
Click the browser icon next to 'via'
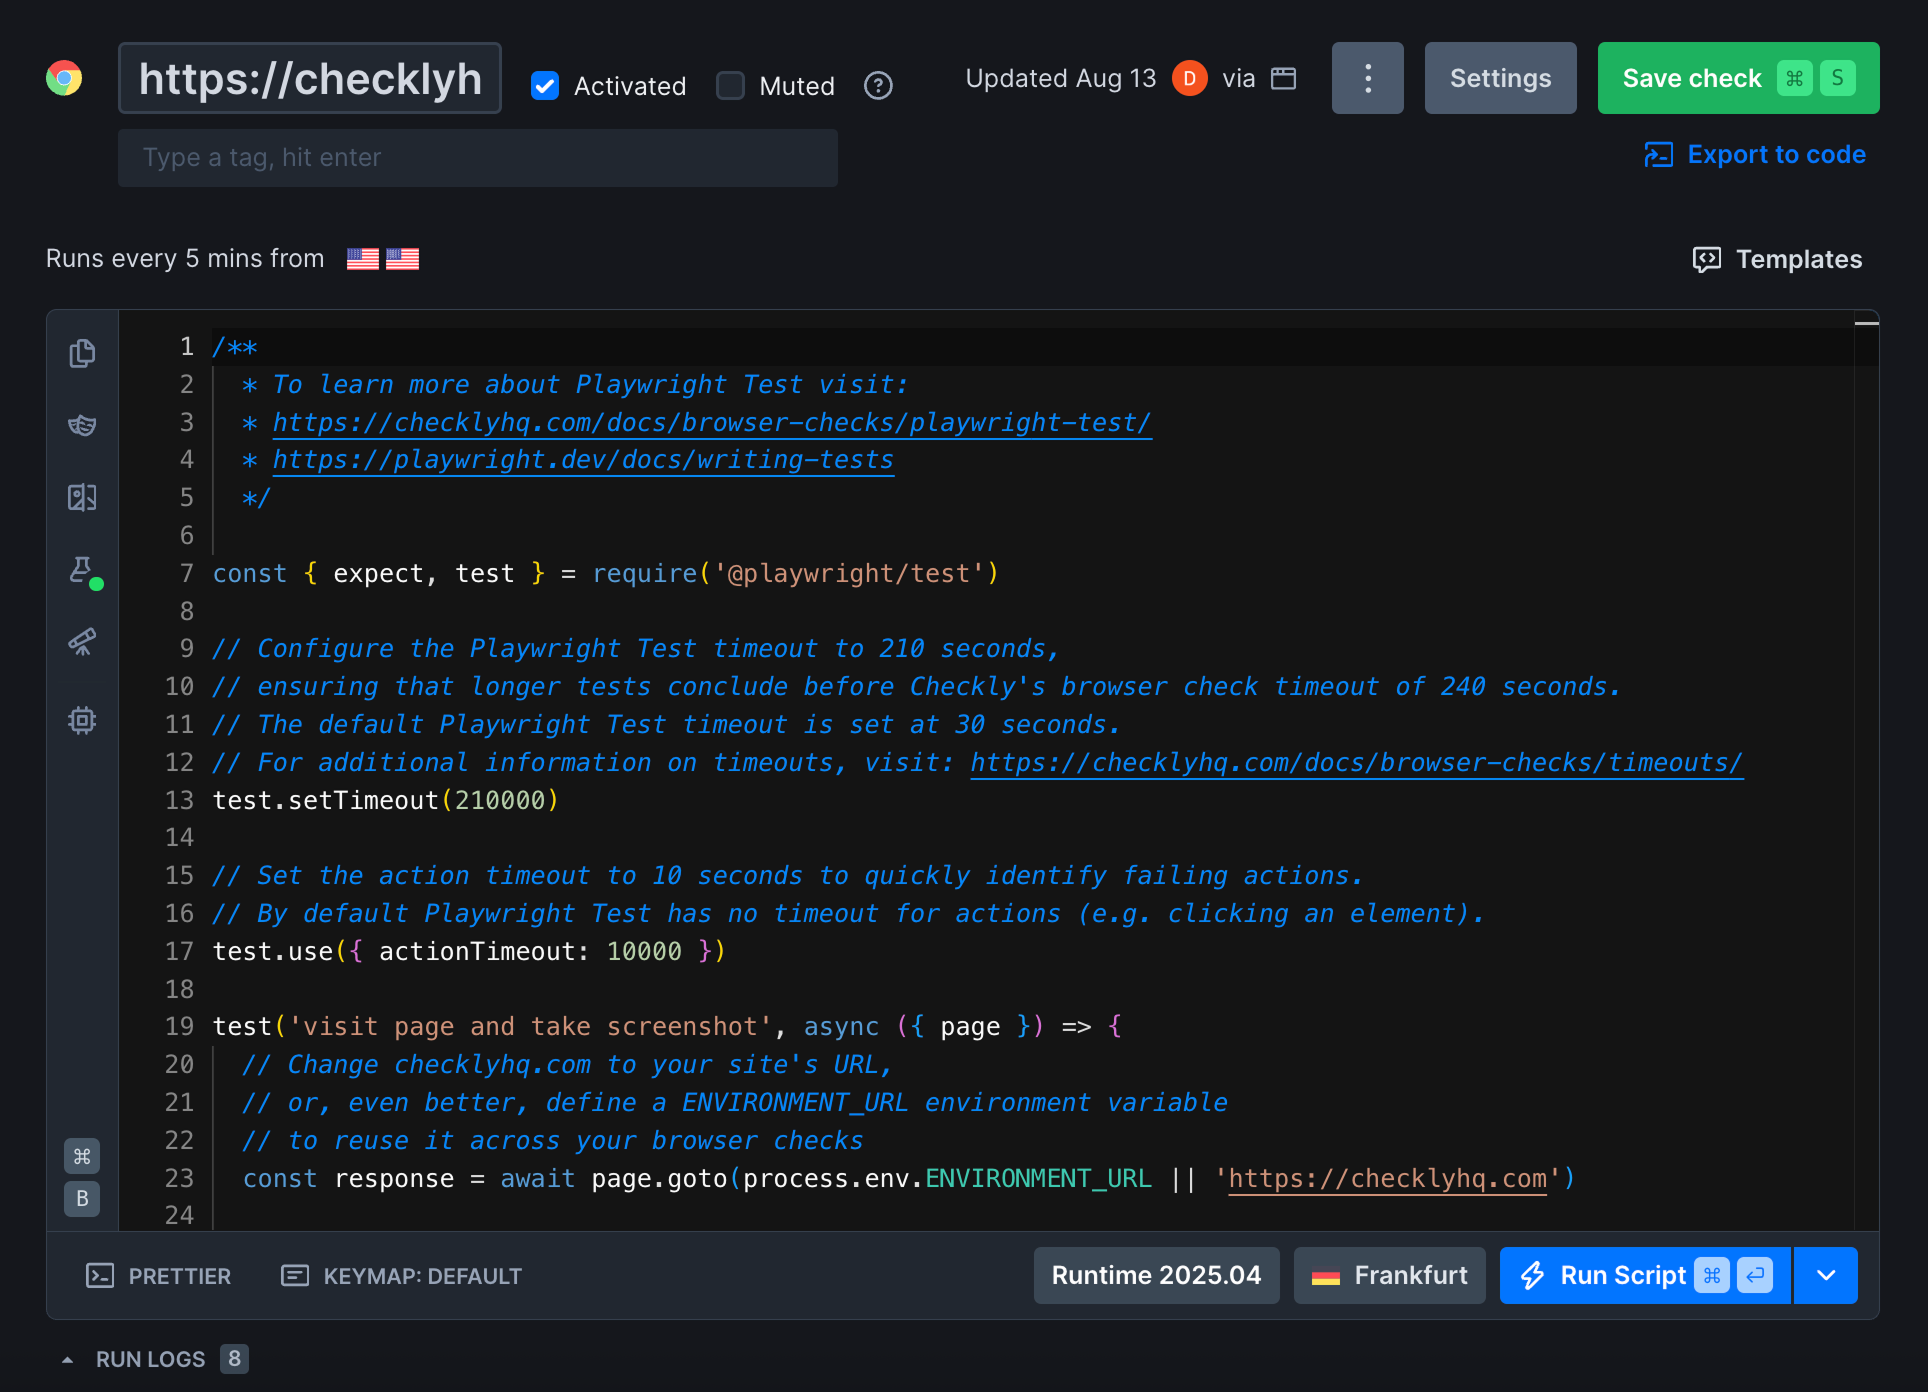1283,77
